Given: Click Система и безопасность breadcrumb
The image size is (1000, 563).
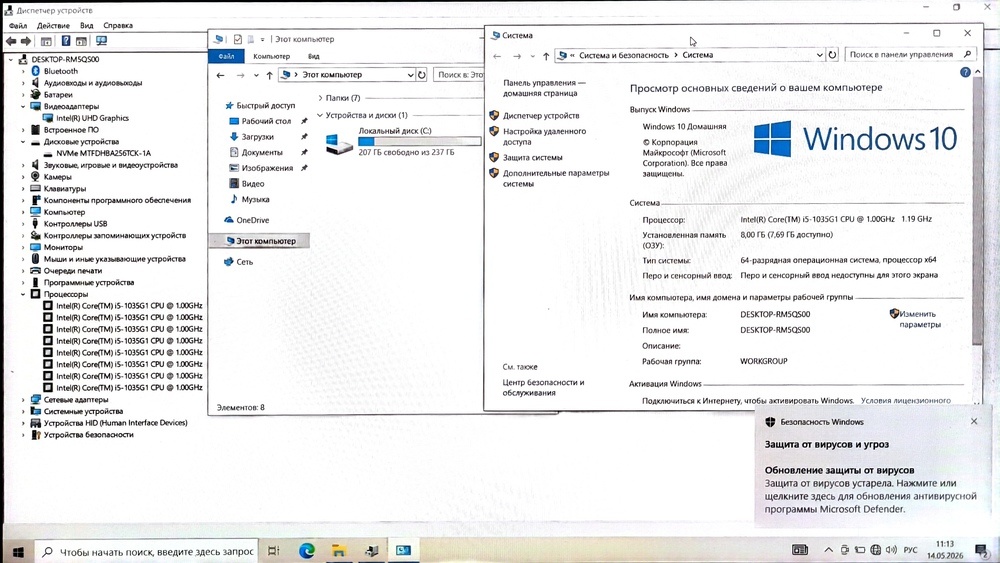Looking at the screenshot, I should [624, 55].
